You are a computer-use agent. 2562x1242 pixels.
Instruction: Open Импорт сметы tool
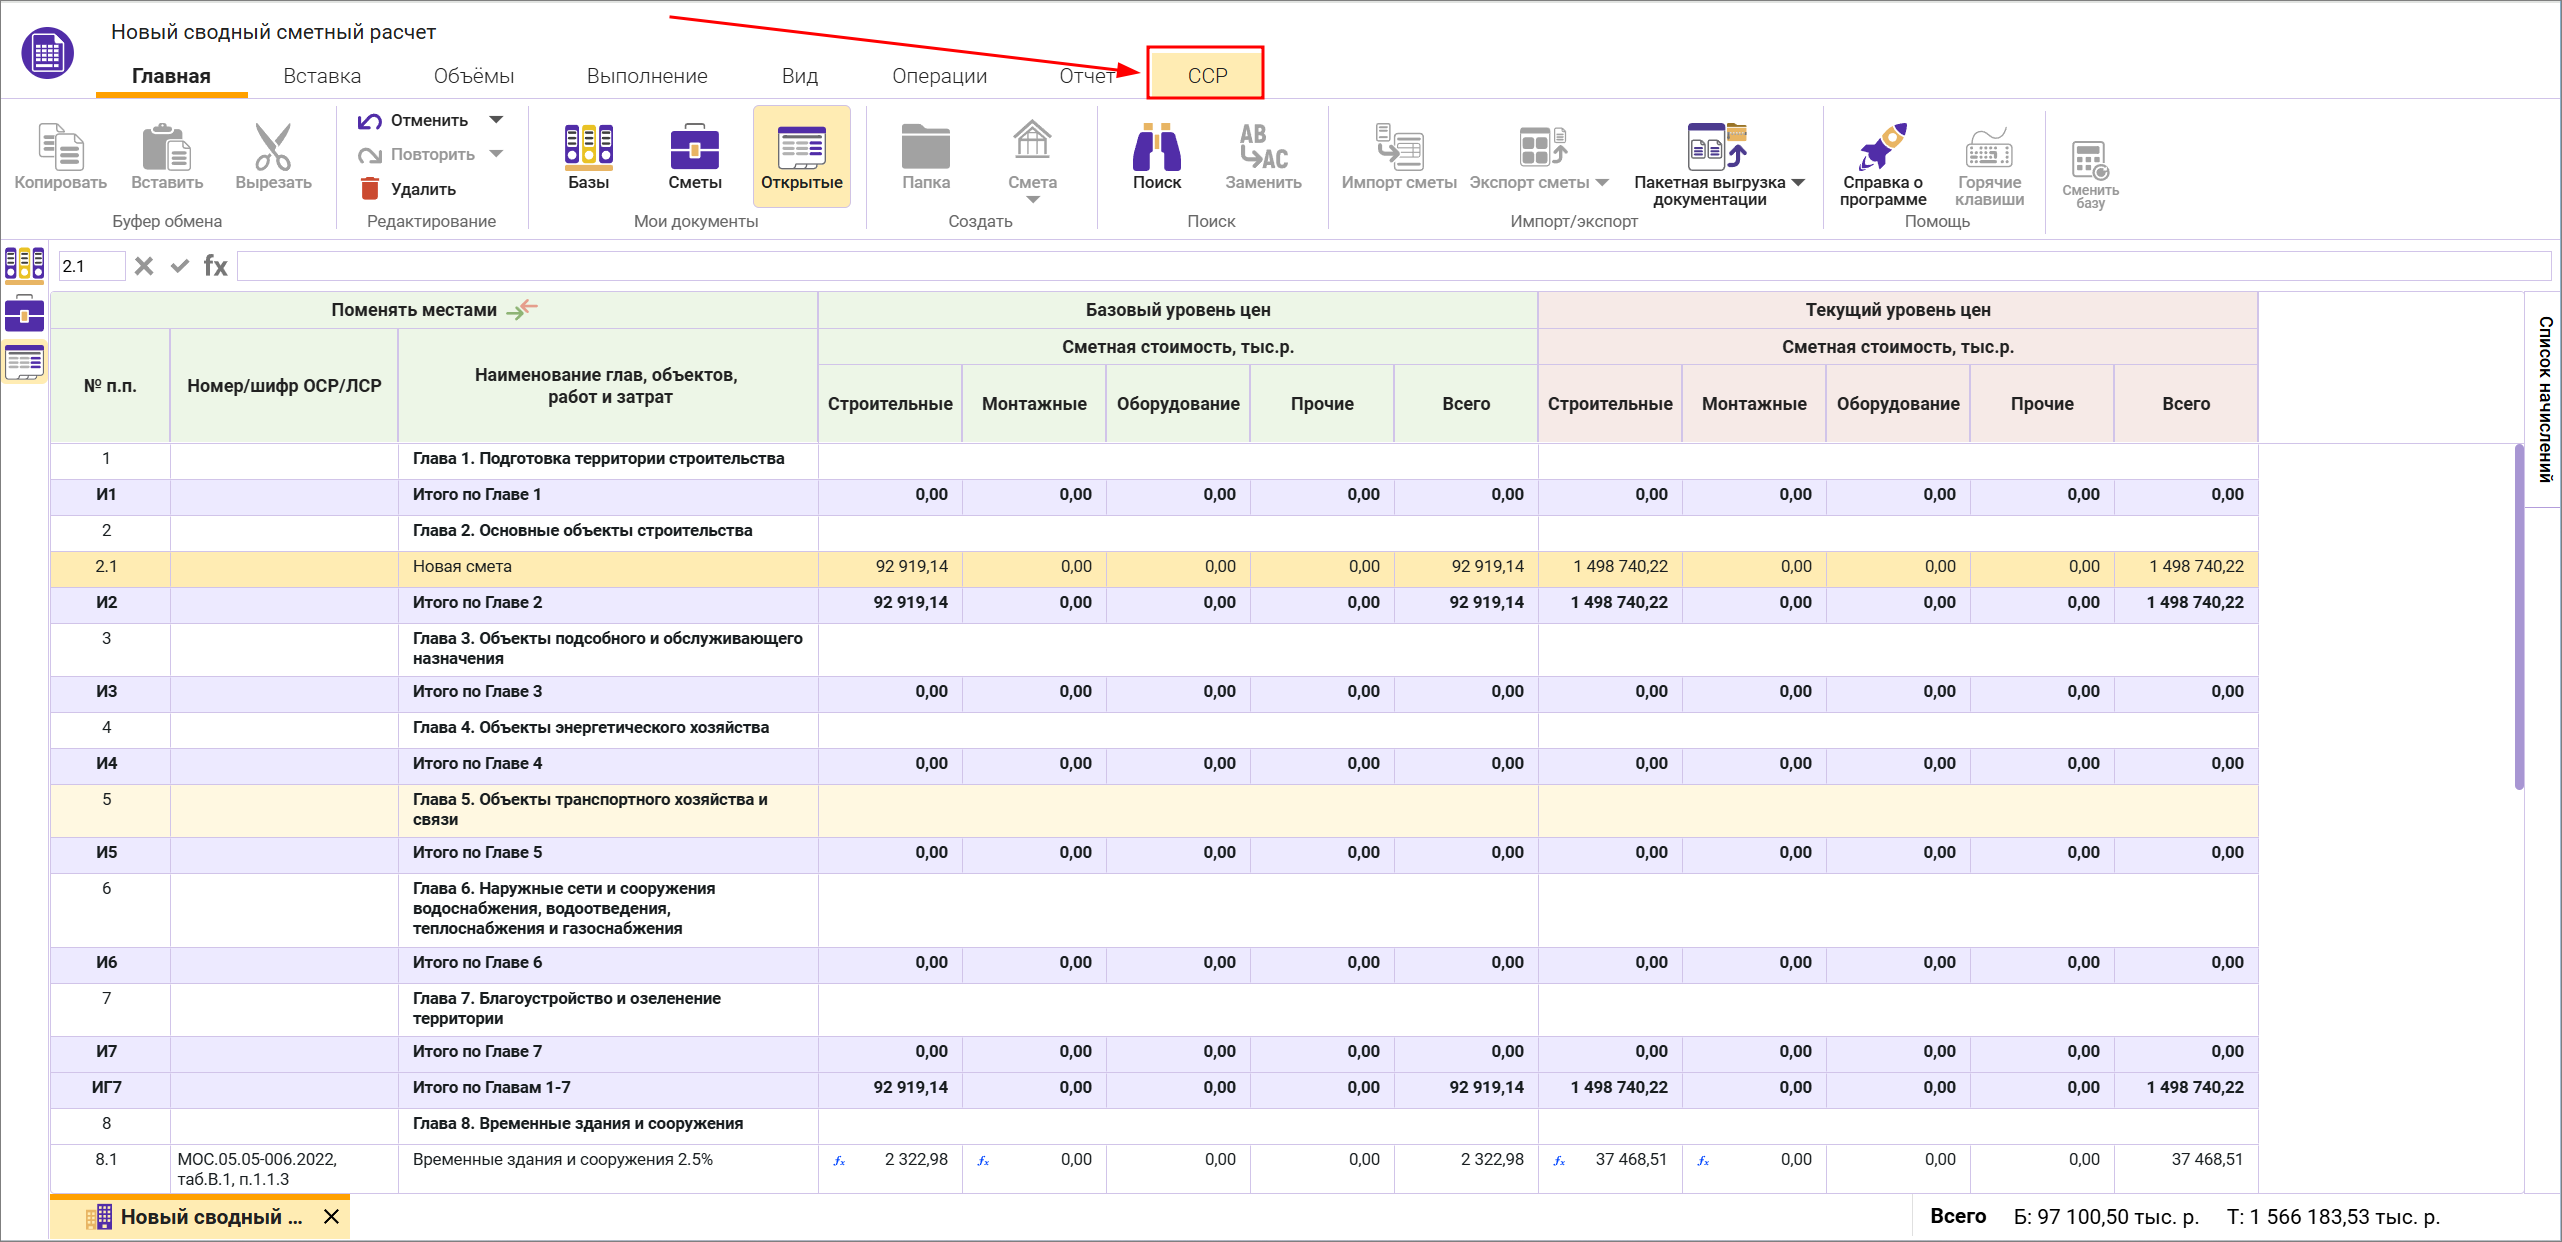(x=1398, y=148)
